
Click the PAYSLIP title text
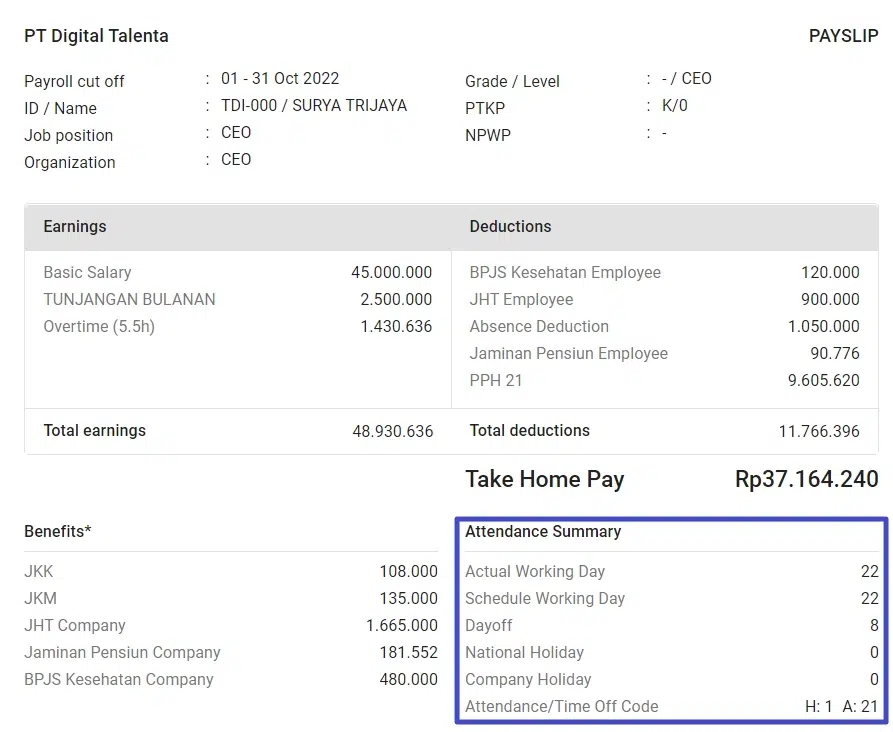[843, 36]
